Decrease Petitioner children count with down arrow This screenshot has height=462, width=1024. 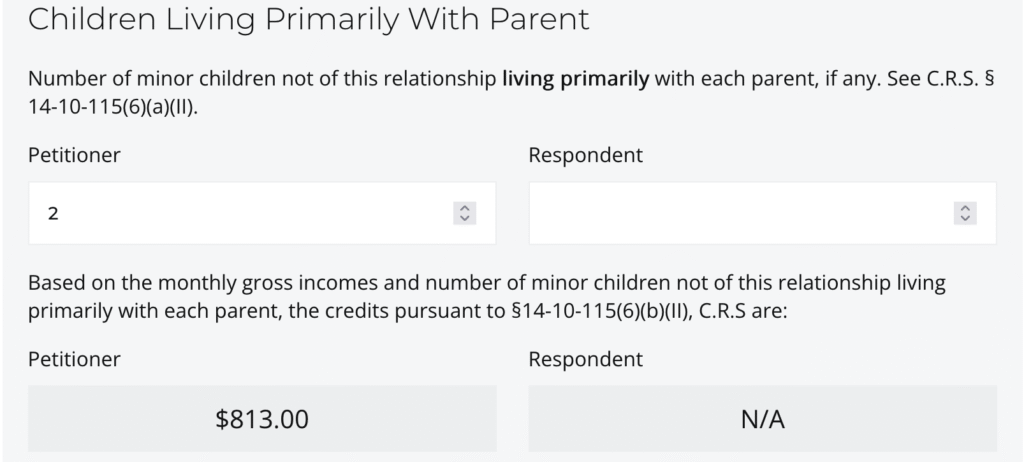click(463, 218)
